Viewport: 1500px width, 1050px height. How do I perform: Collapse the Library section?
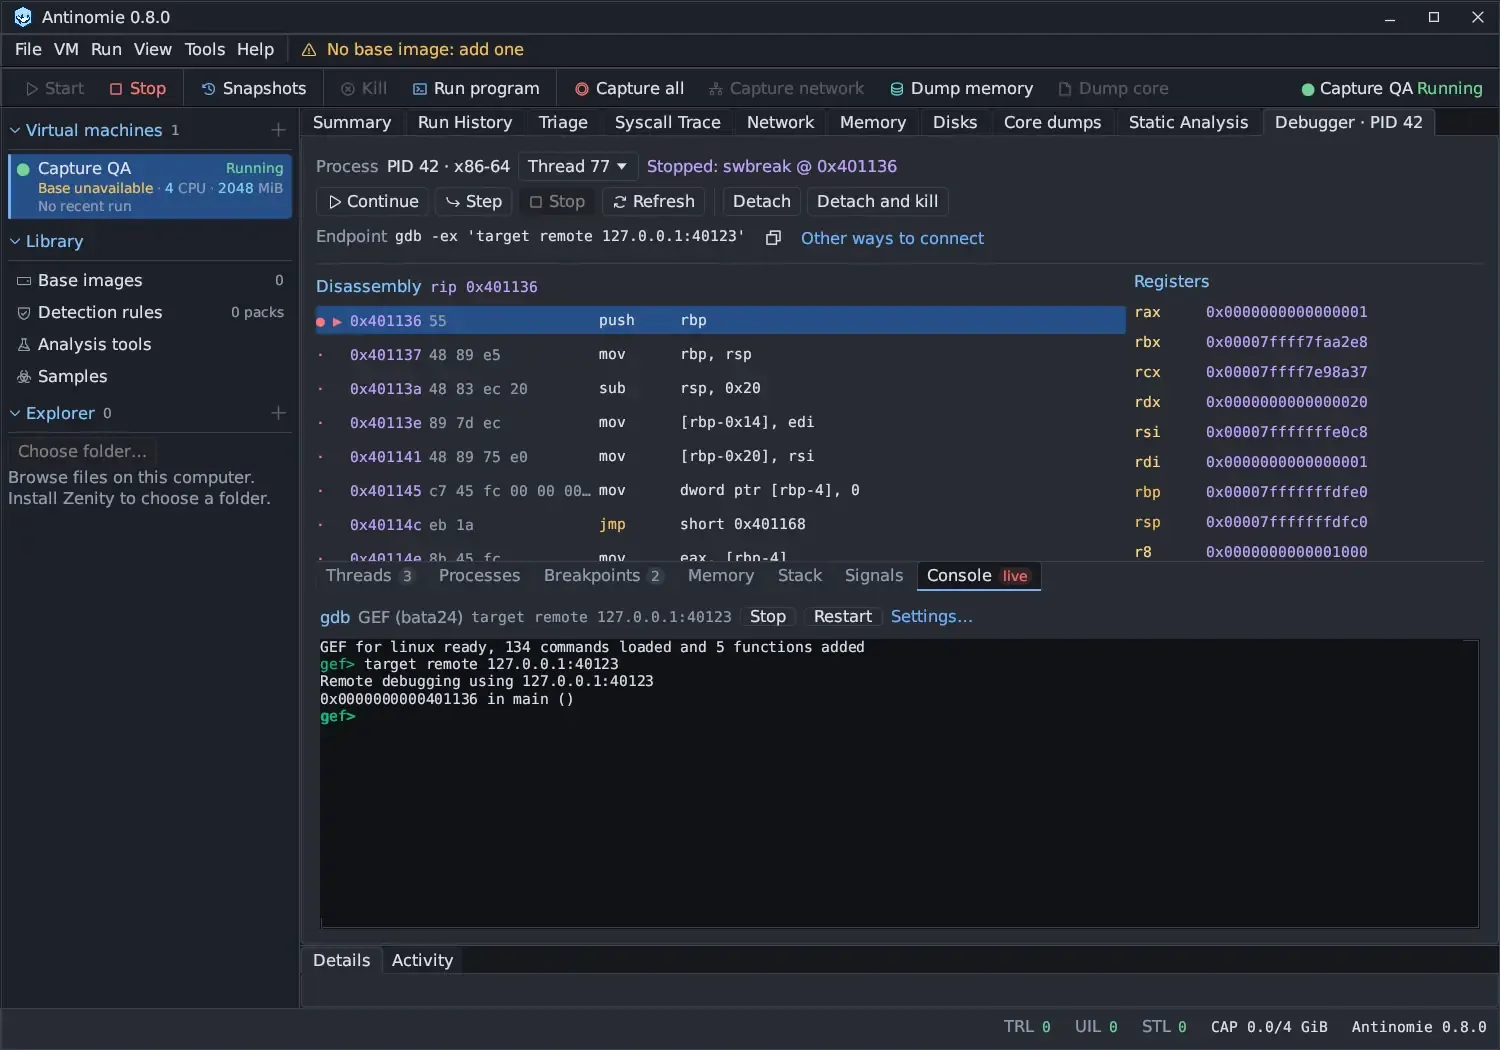pyautogui.click(x=15, y=241)
